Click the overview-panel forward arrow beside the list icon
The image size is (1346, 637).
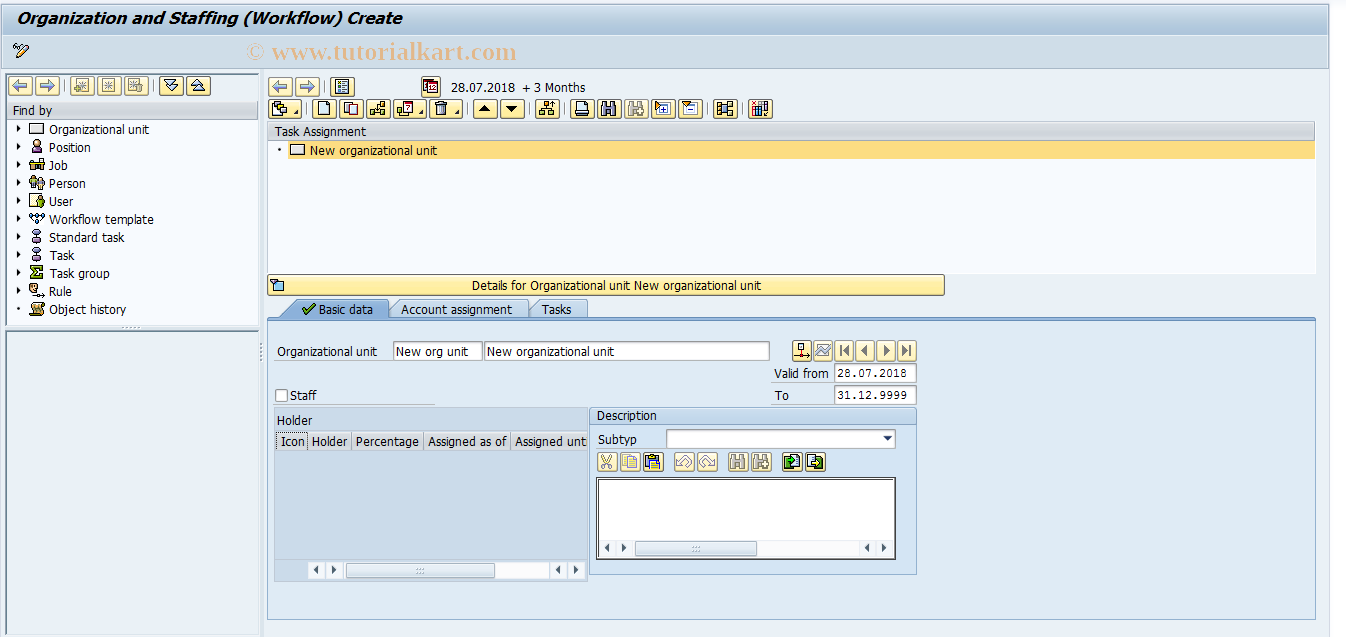click(x=307, y=87)
